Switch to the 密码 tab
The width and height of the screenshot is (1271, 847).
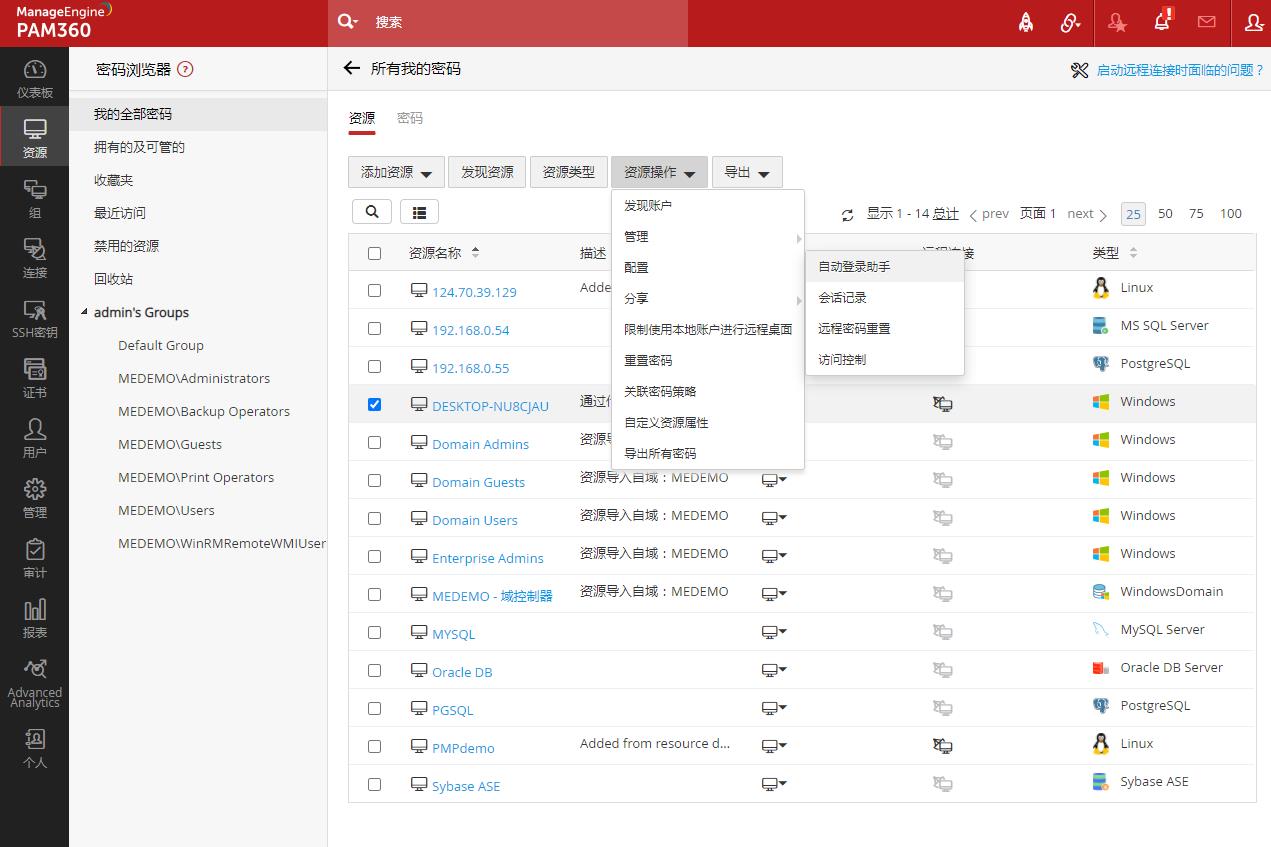410,118
